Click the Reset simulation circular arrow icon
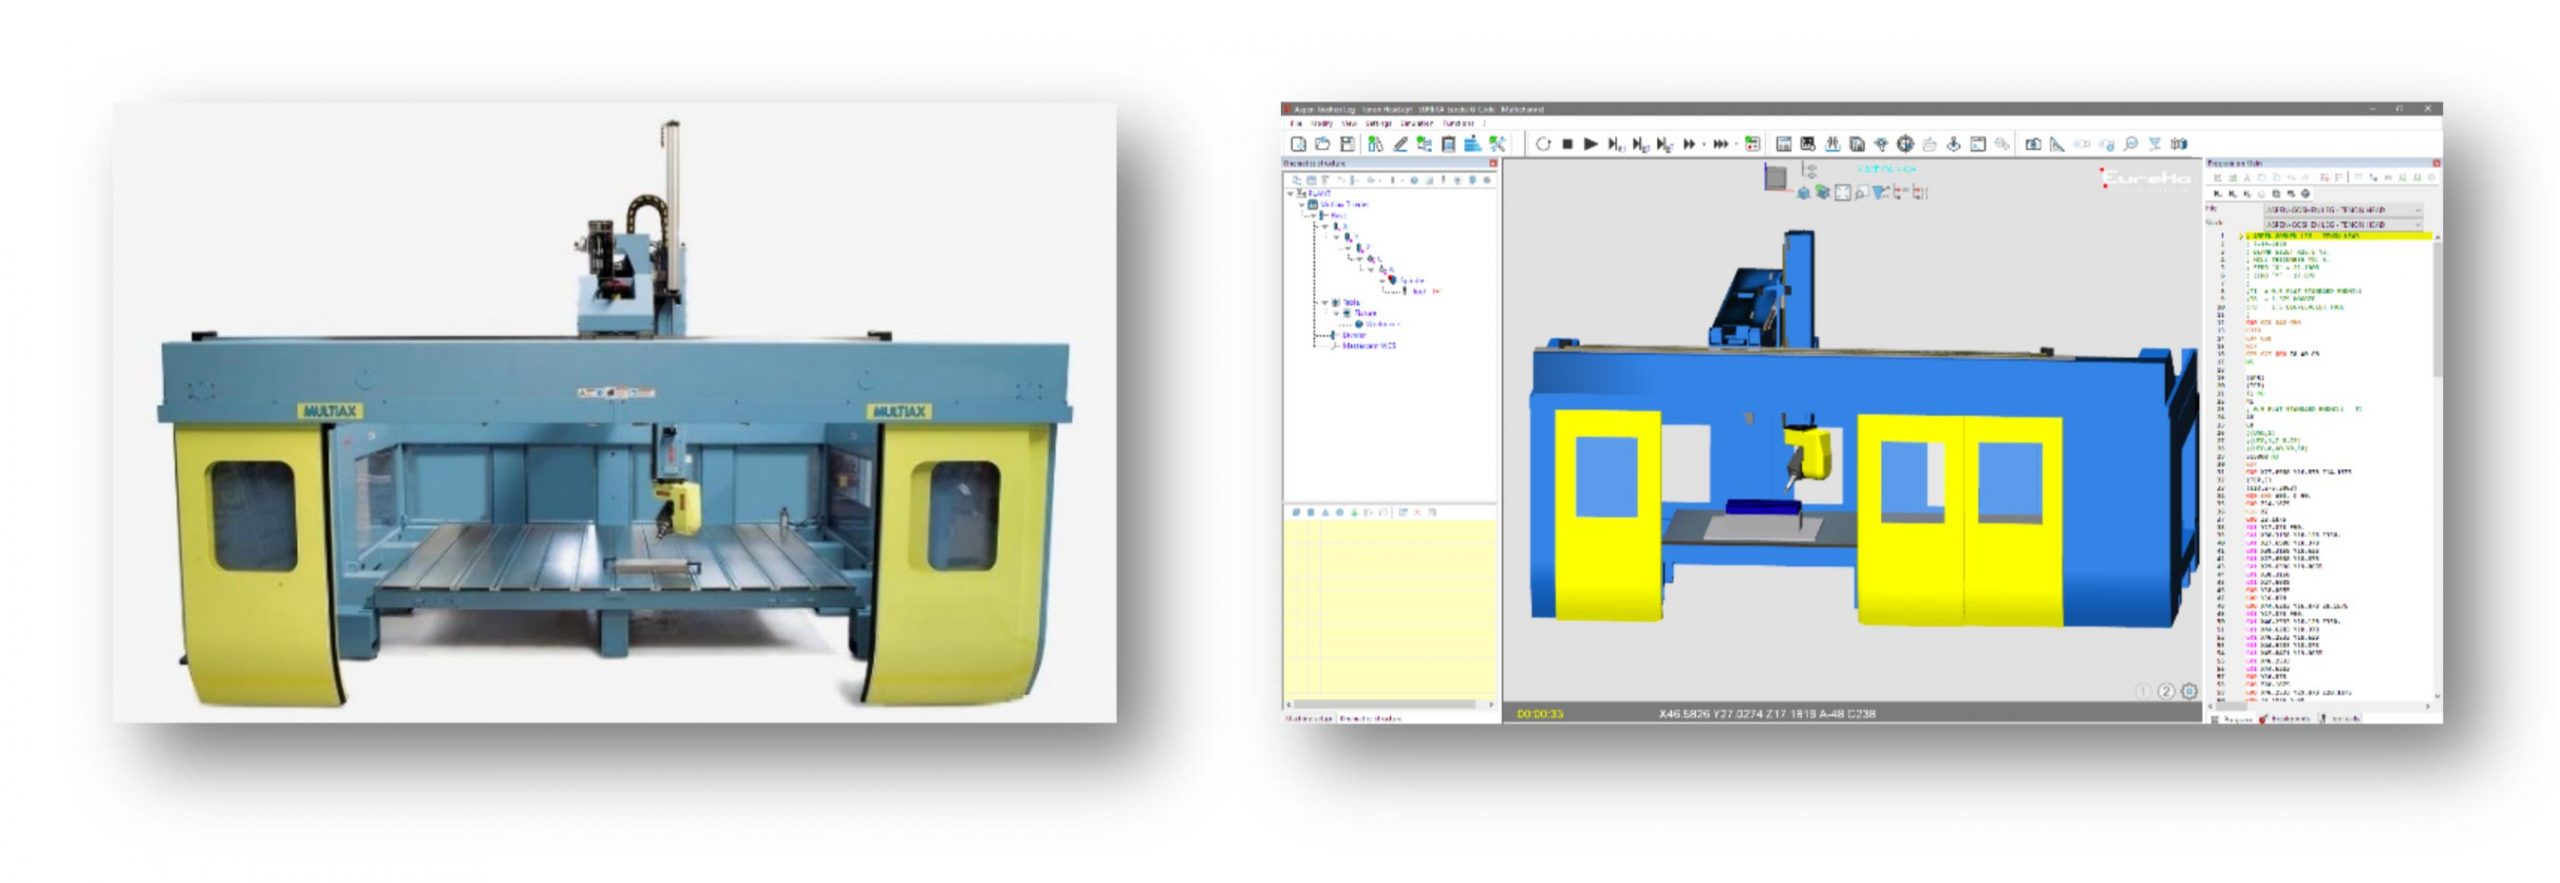 [x=1543, y=144]
